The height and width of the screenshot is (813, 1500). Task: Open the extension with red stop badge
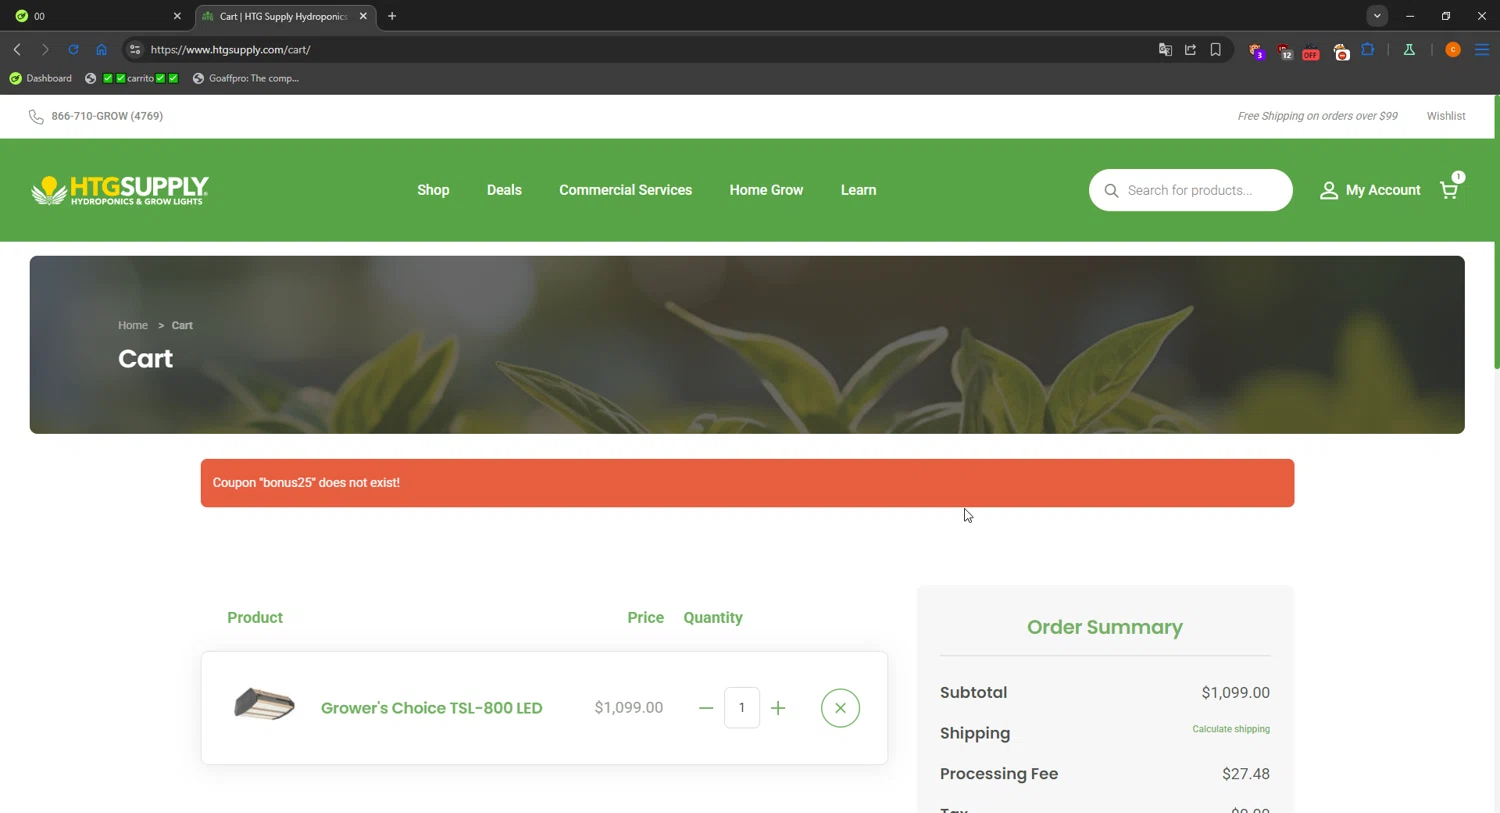(x=1341, y=50)
